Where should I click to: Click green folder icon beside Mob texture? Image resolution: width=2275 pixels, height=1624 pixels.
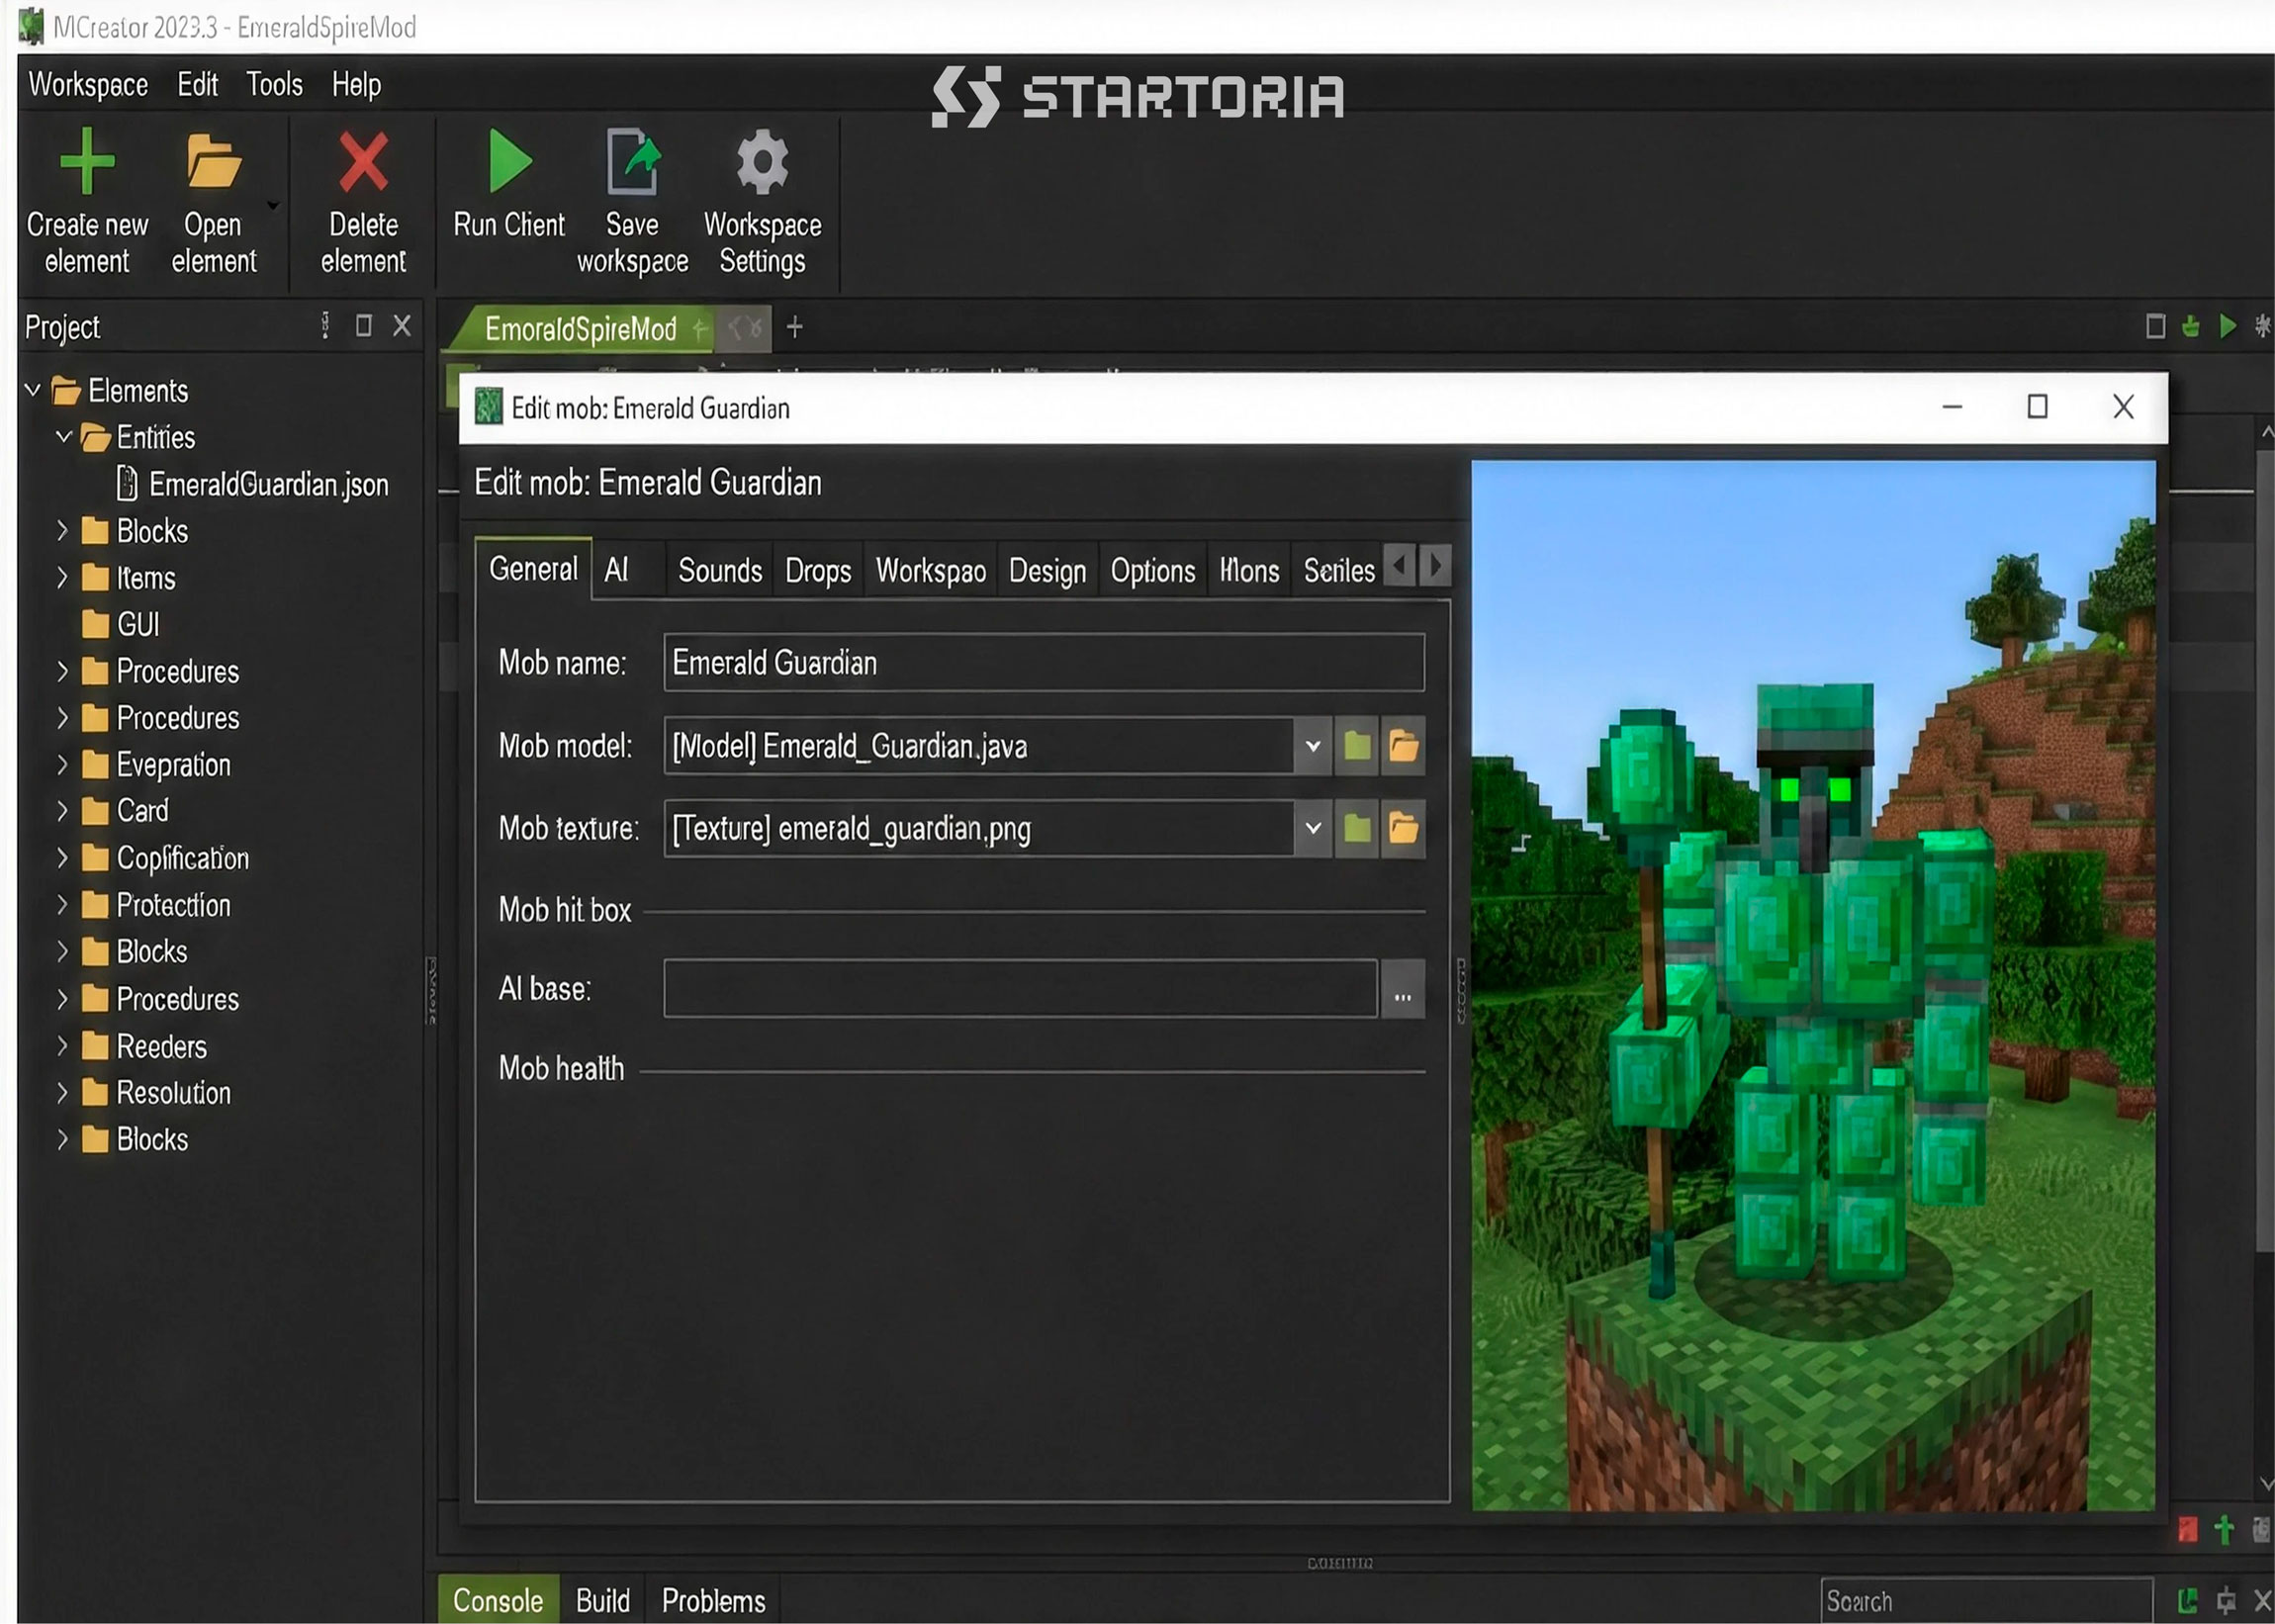(1357, 828)
